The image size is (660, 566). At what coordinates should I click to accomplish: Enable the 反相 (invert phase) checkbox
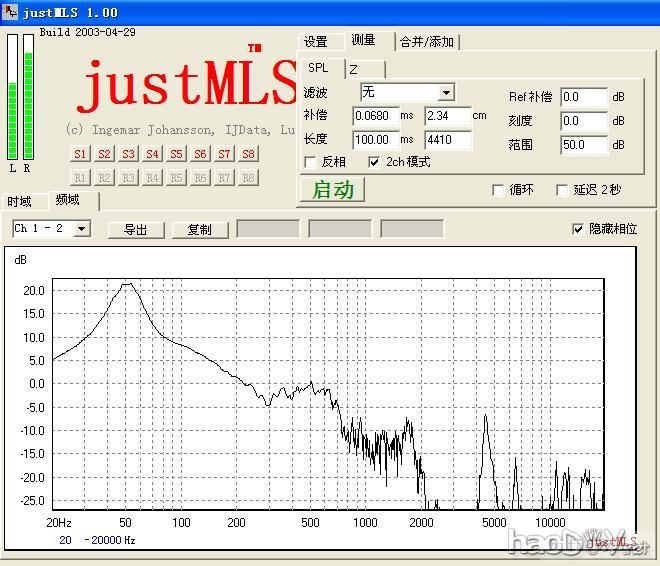[x=311, y=162]
